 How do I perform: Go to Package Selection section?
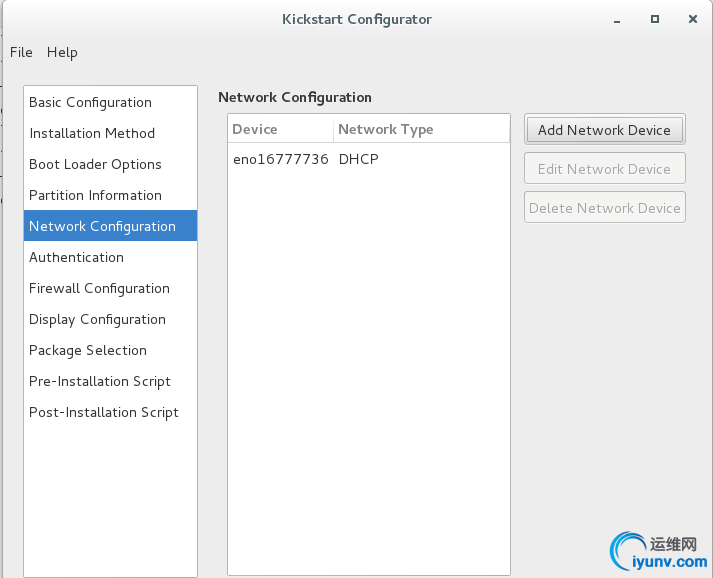[x=88, y=350]
